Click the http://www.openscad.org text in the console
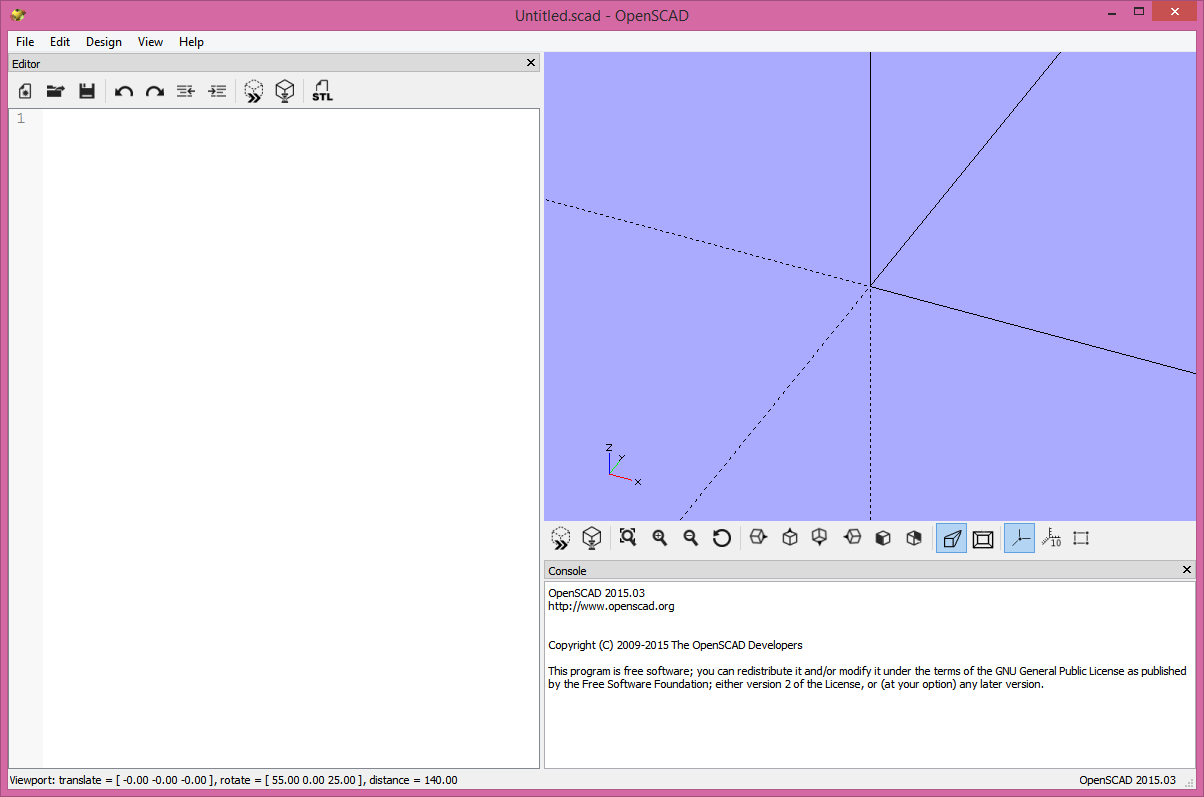1204x797 pixels. coord(611,606)
